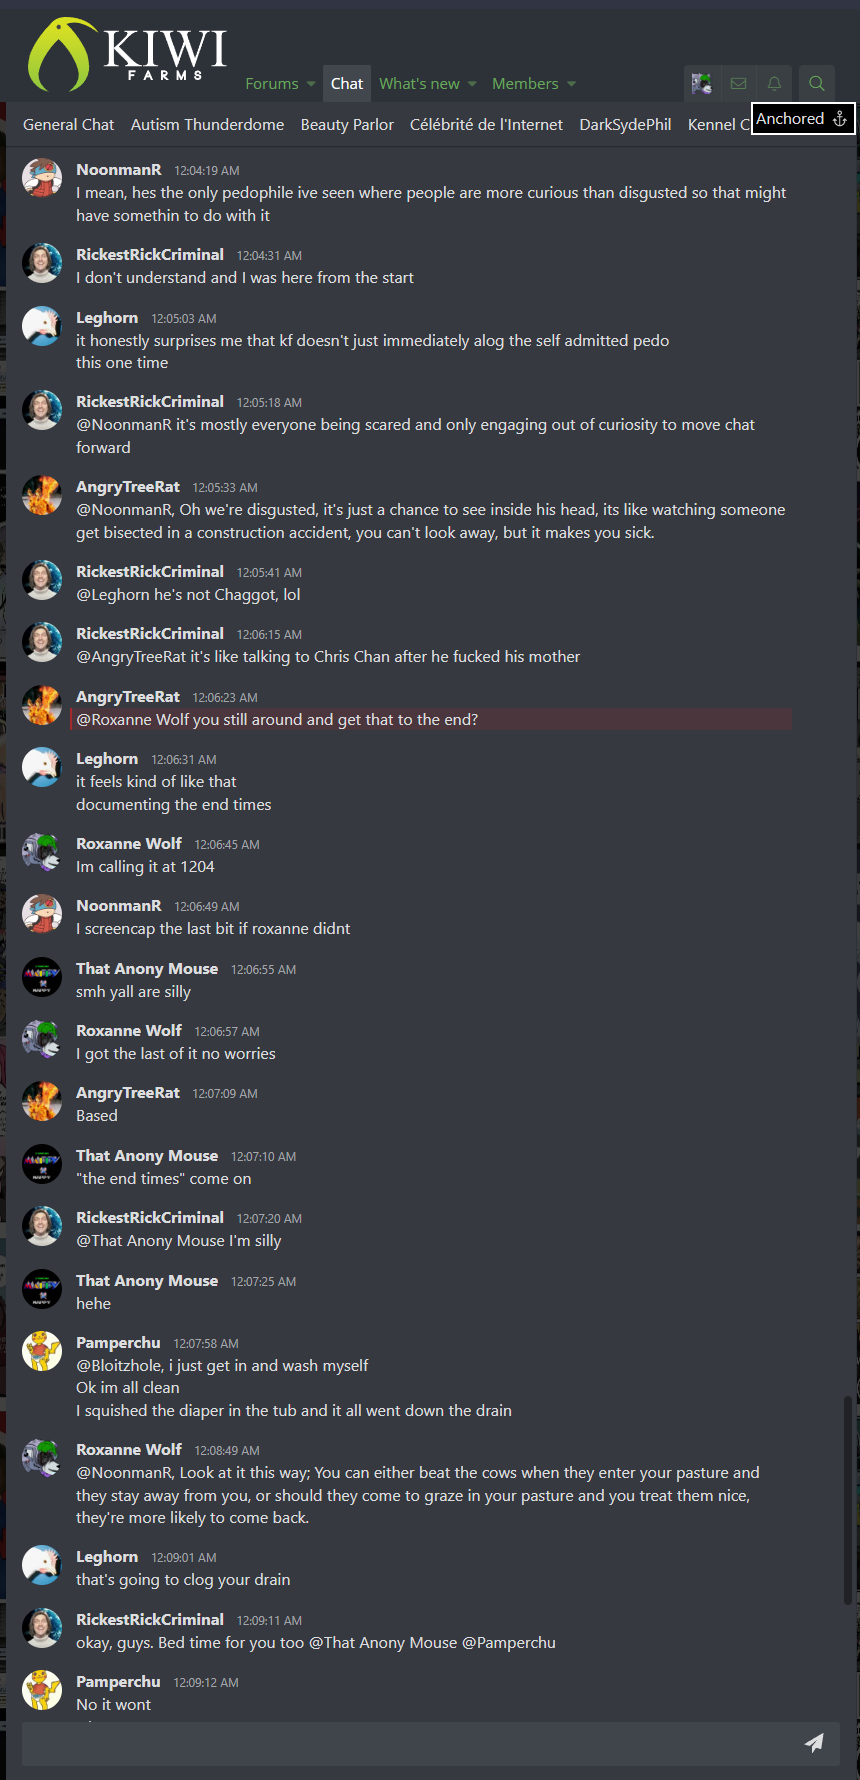This screenshot has height=1780, width=860.
Task: Click Pamperchu's avatar in the last message
Action: click(x=42, y=1690)
